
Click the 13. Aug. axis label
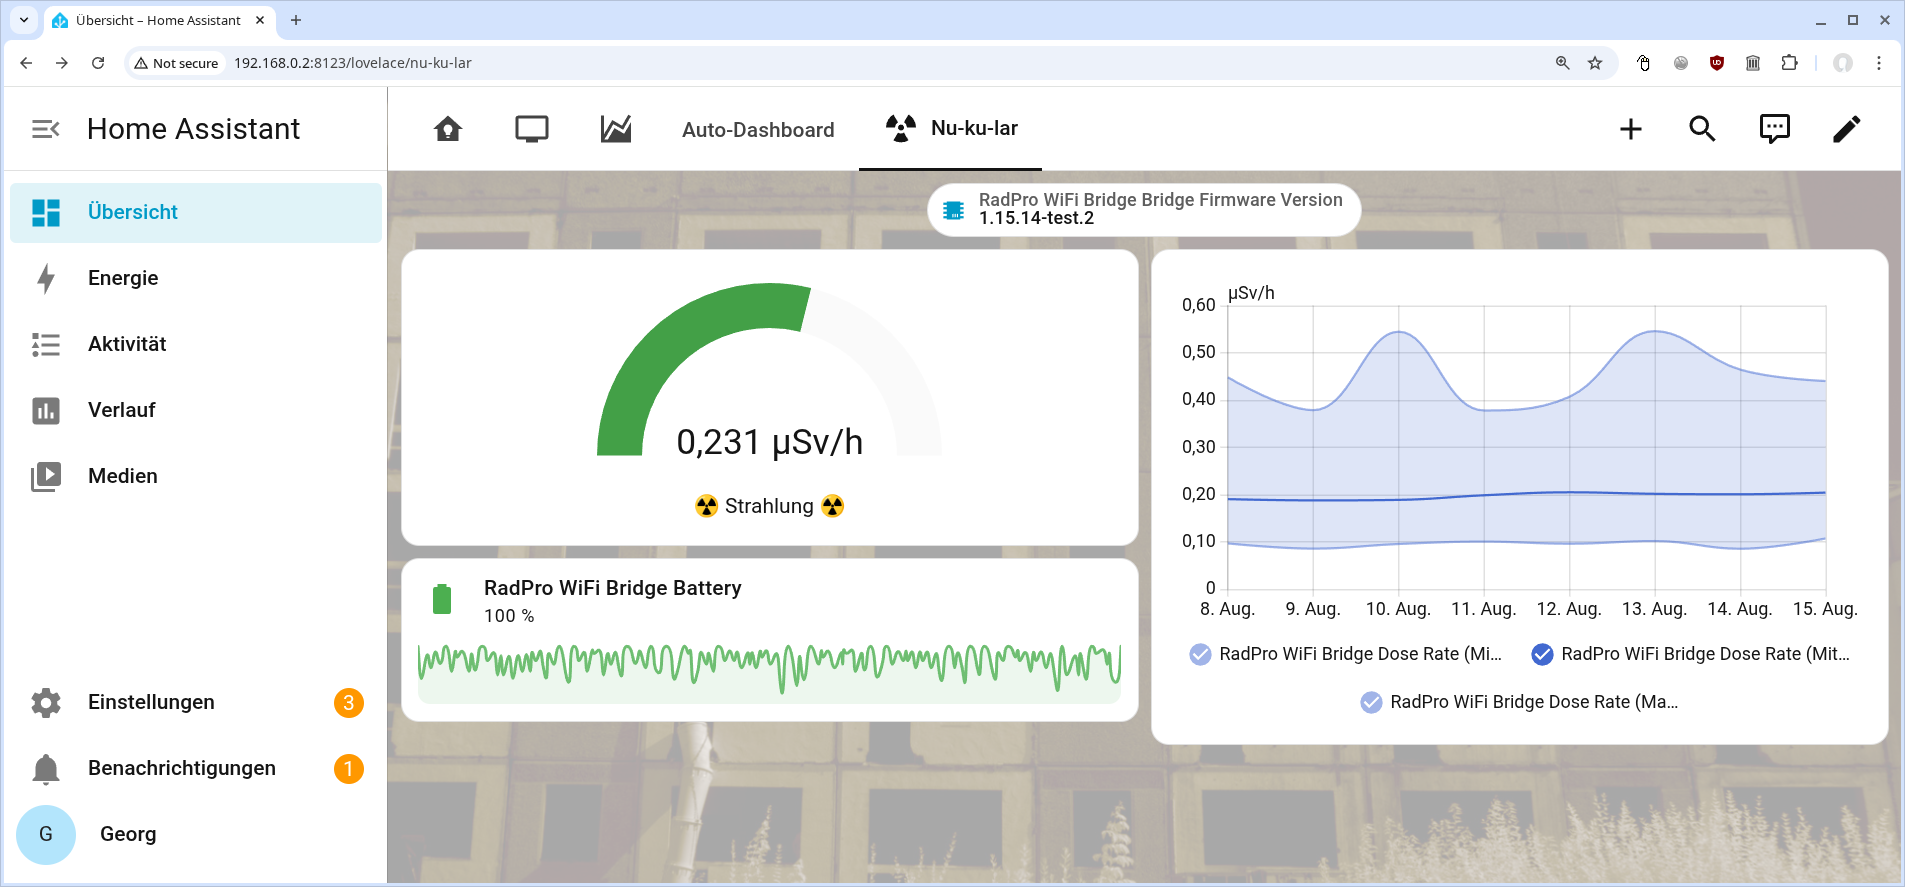1654,609
